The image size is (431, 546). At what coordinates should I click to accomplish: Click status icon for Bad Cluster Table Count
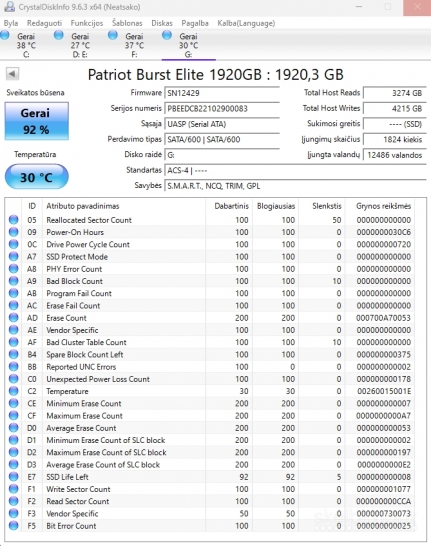click(x=14, y=342)
